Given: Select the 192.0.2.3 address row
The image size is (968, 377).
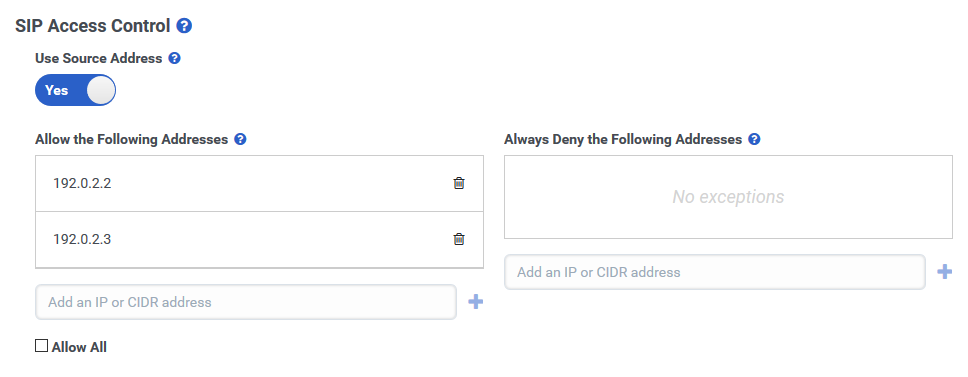Looking at the screenshot, I should tap(259, 239).
